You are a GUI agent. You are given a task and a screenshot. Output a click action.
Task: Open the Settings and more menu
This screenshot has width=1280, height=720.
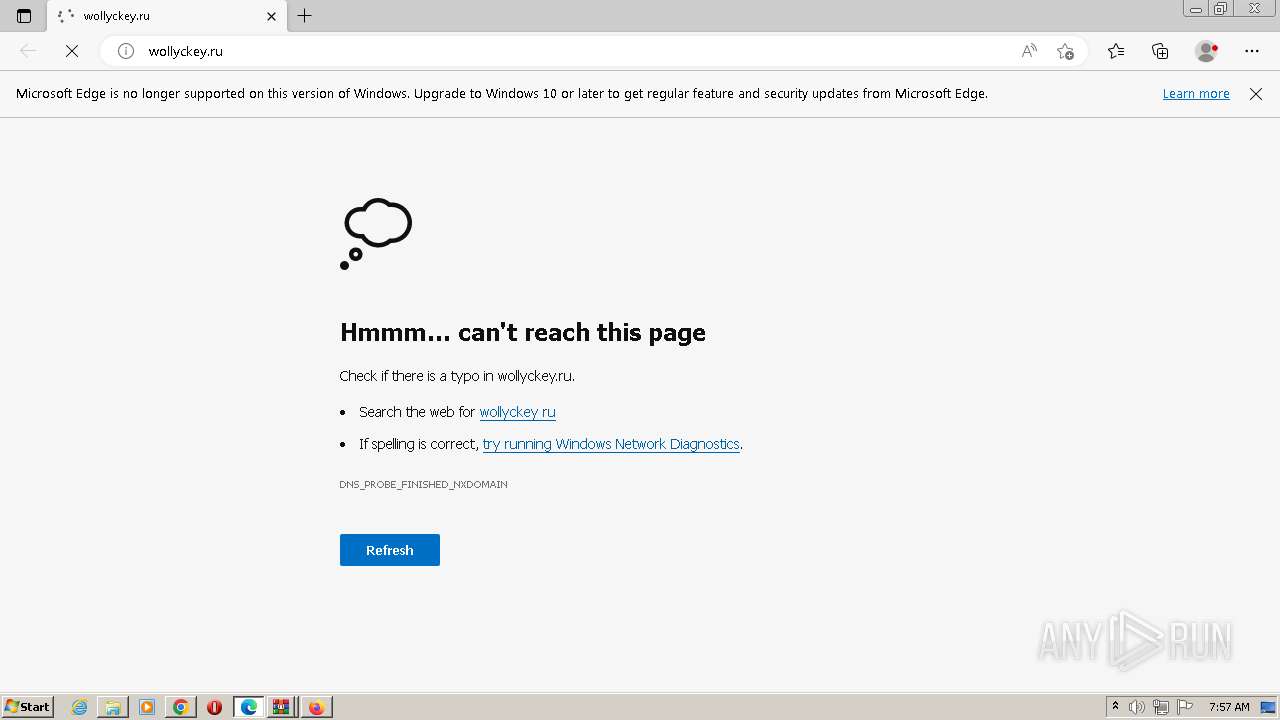pos(1252,51)
